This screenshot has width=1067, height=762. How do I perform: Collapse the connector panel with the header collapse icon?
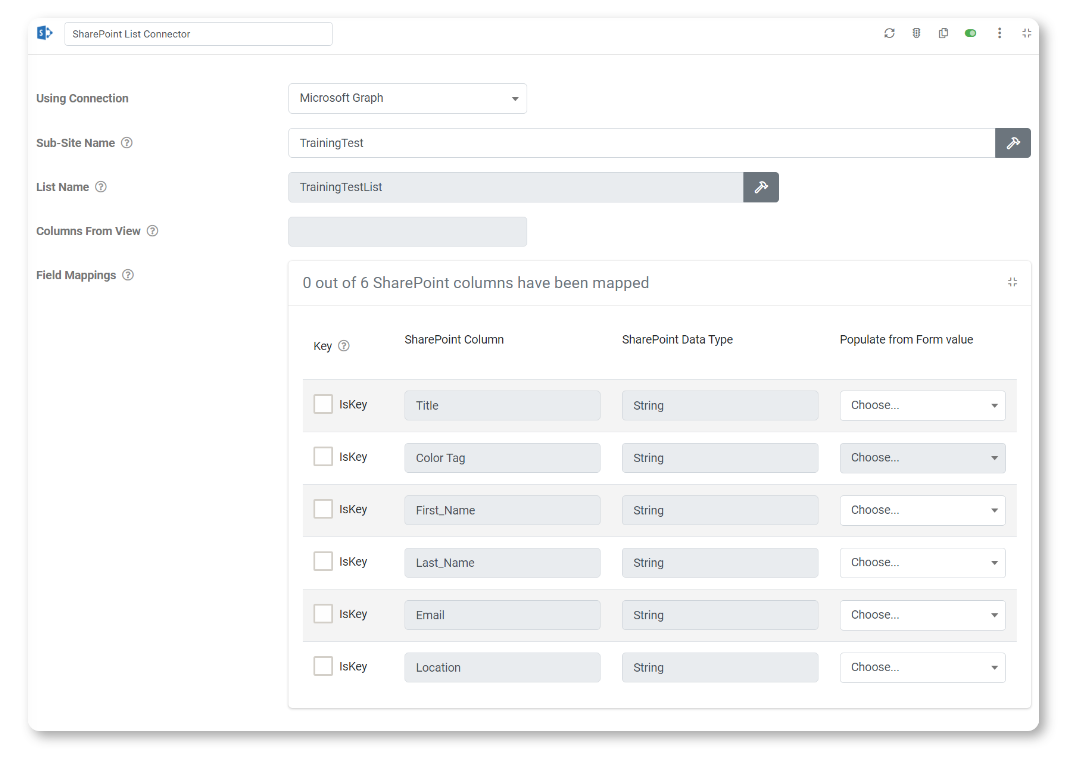pos(1027,33)
